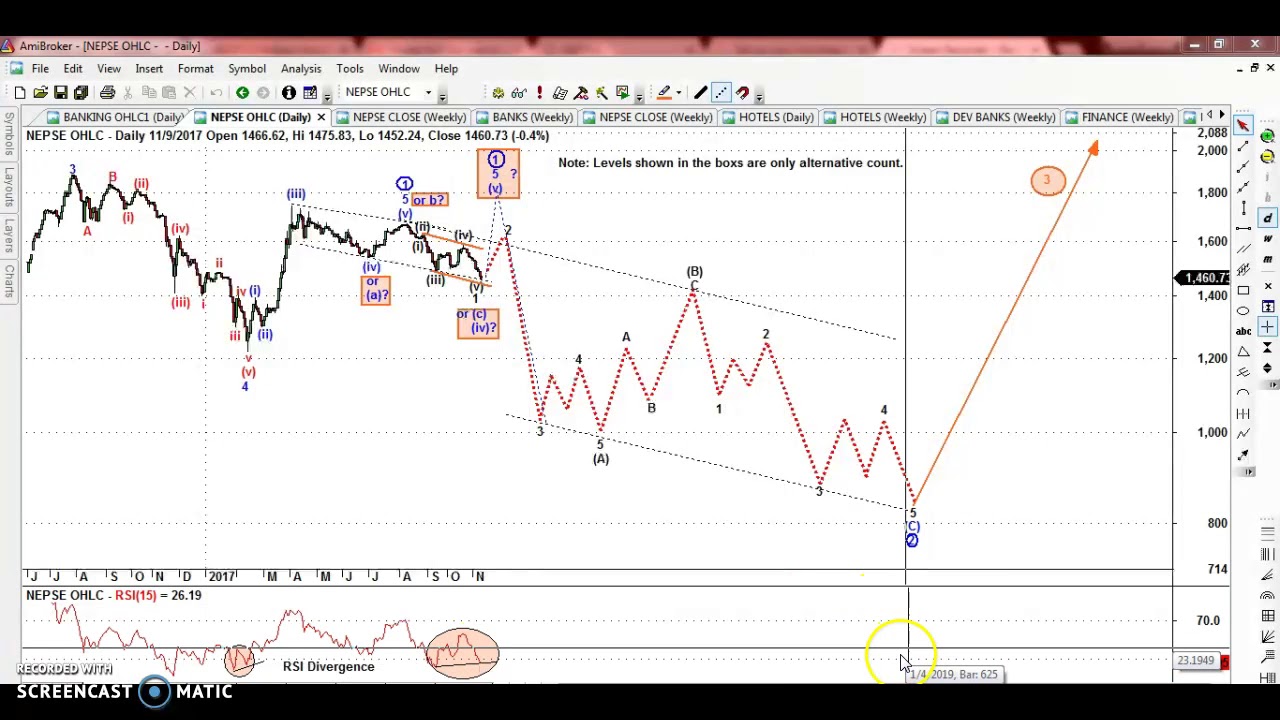Click the red exclamation scan icon
1280x720 pixels.
click(540, 92)
